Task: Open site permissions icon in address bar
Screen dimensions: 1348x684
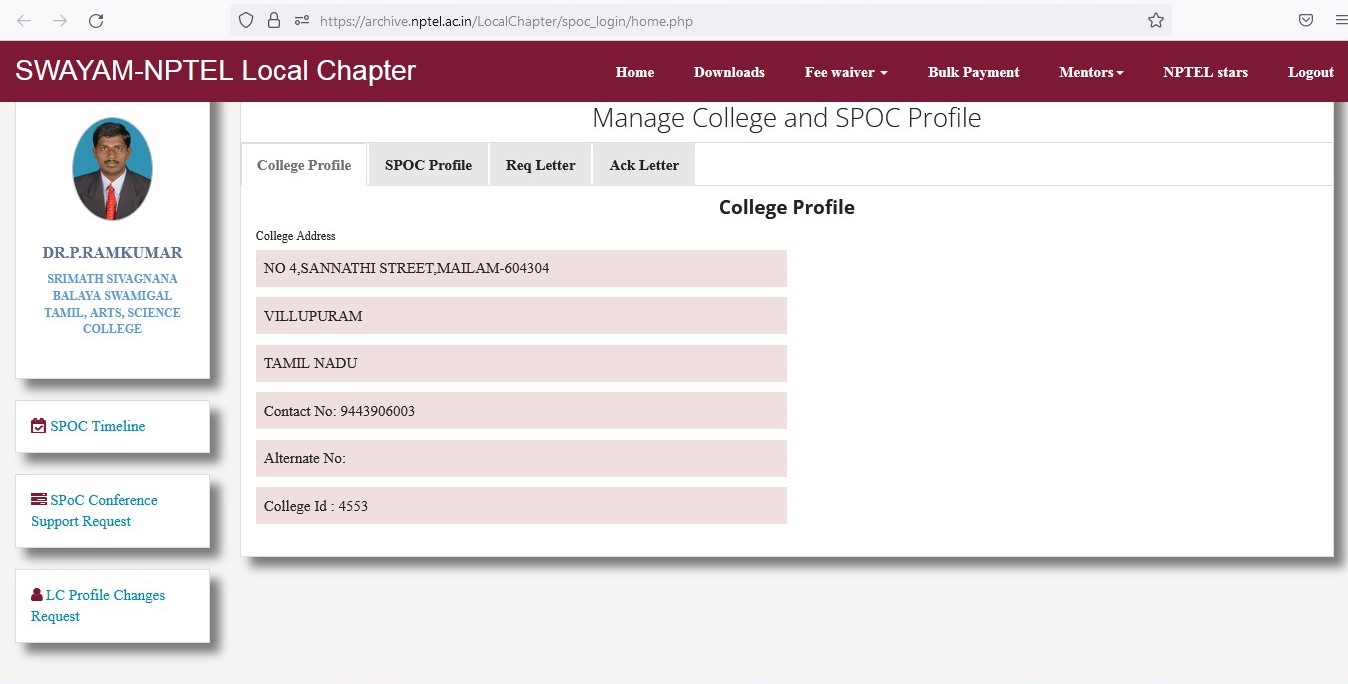Action: 302,20
